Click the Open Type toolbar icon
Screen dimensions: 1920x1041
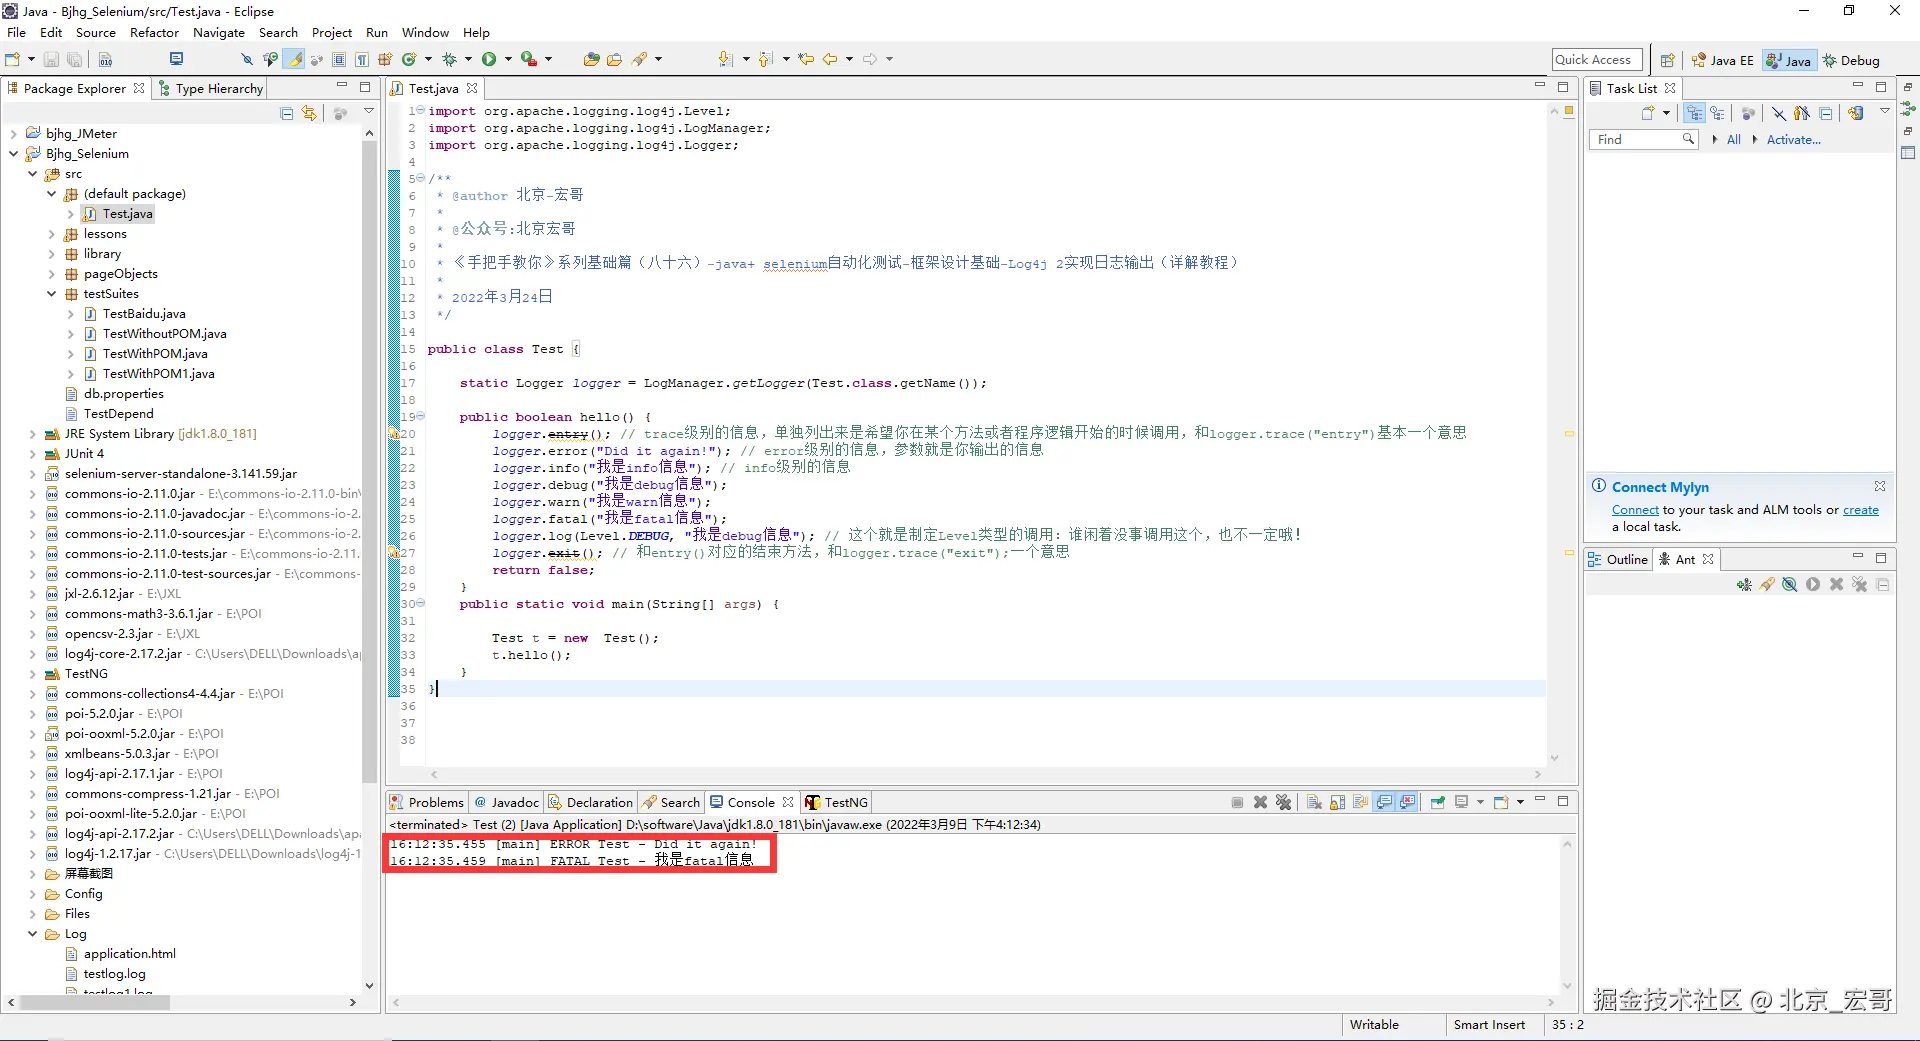592,60
